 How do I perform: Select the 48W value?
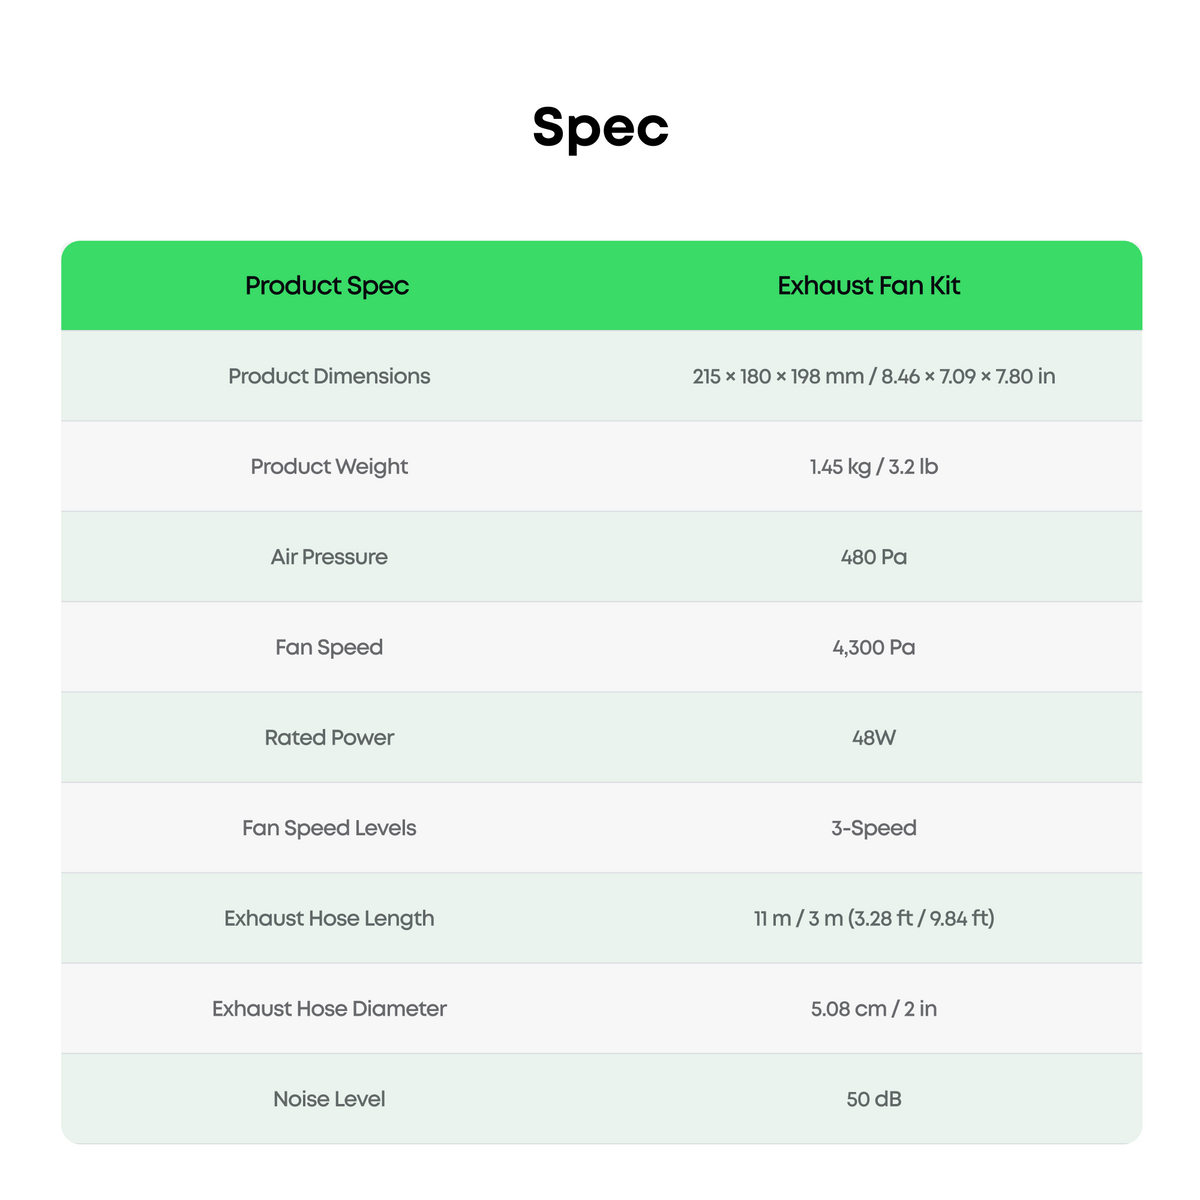point(874,737)
